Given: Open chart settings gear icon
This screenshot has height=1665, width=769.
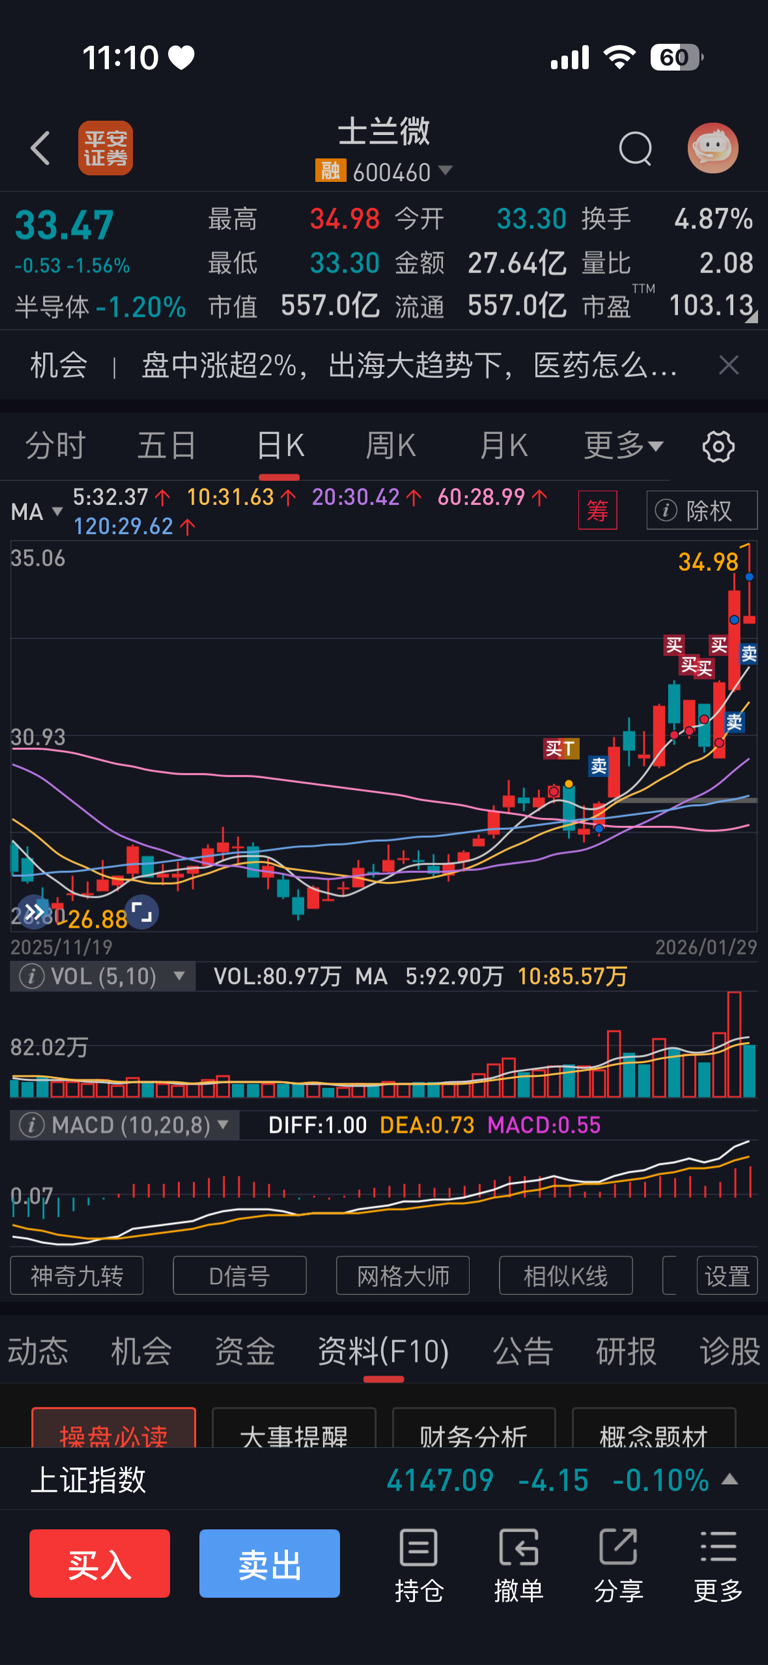Looking at the screenshot, I should coord(718,446).
